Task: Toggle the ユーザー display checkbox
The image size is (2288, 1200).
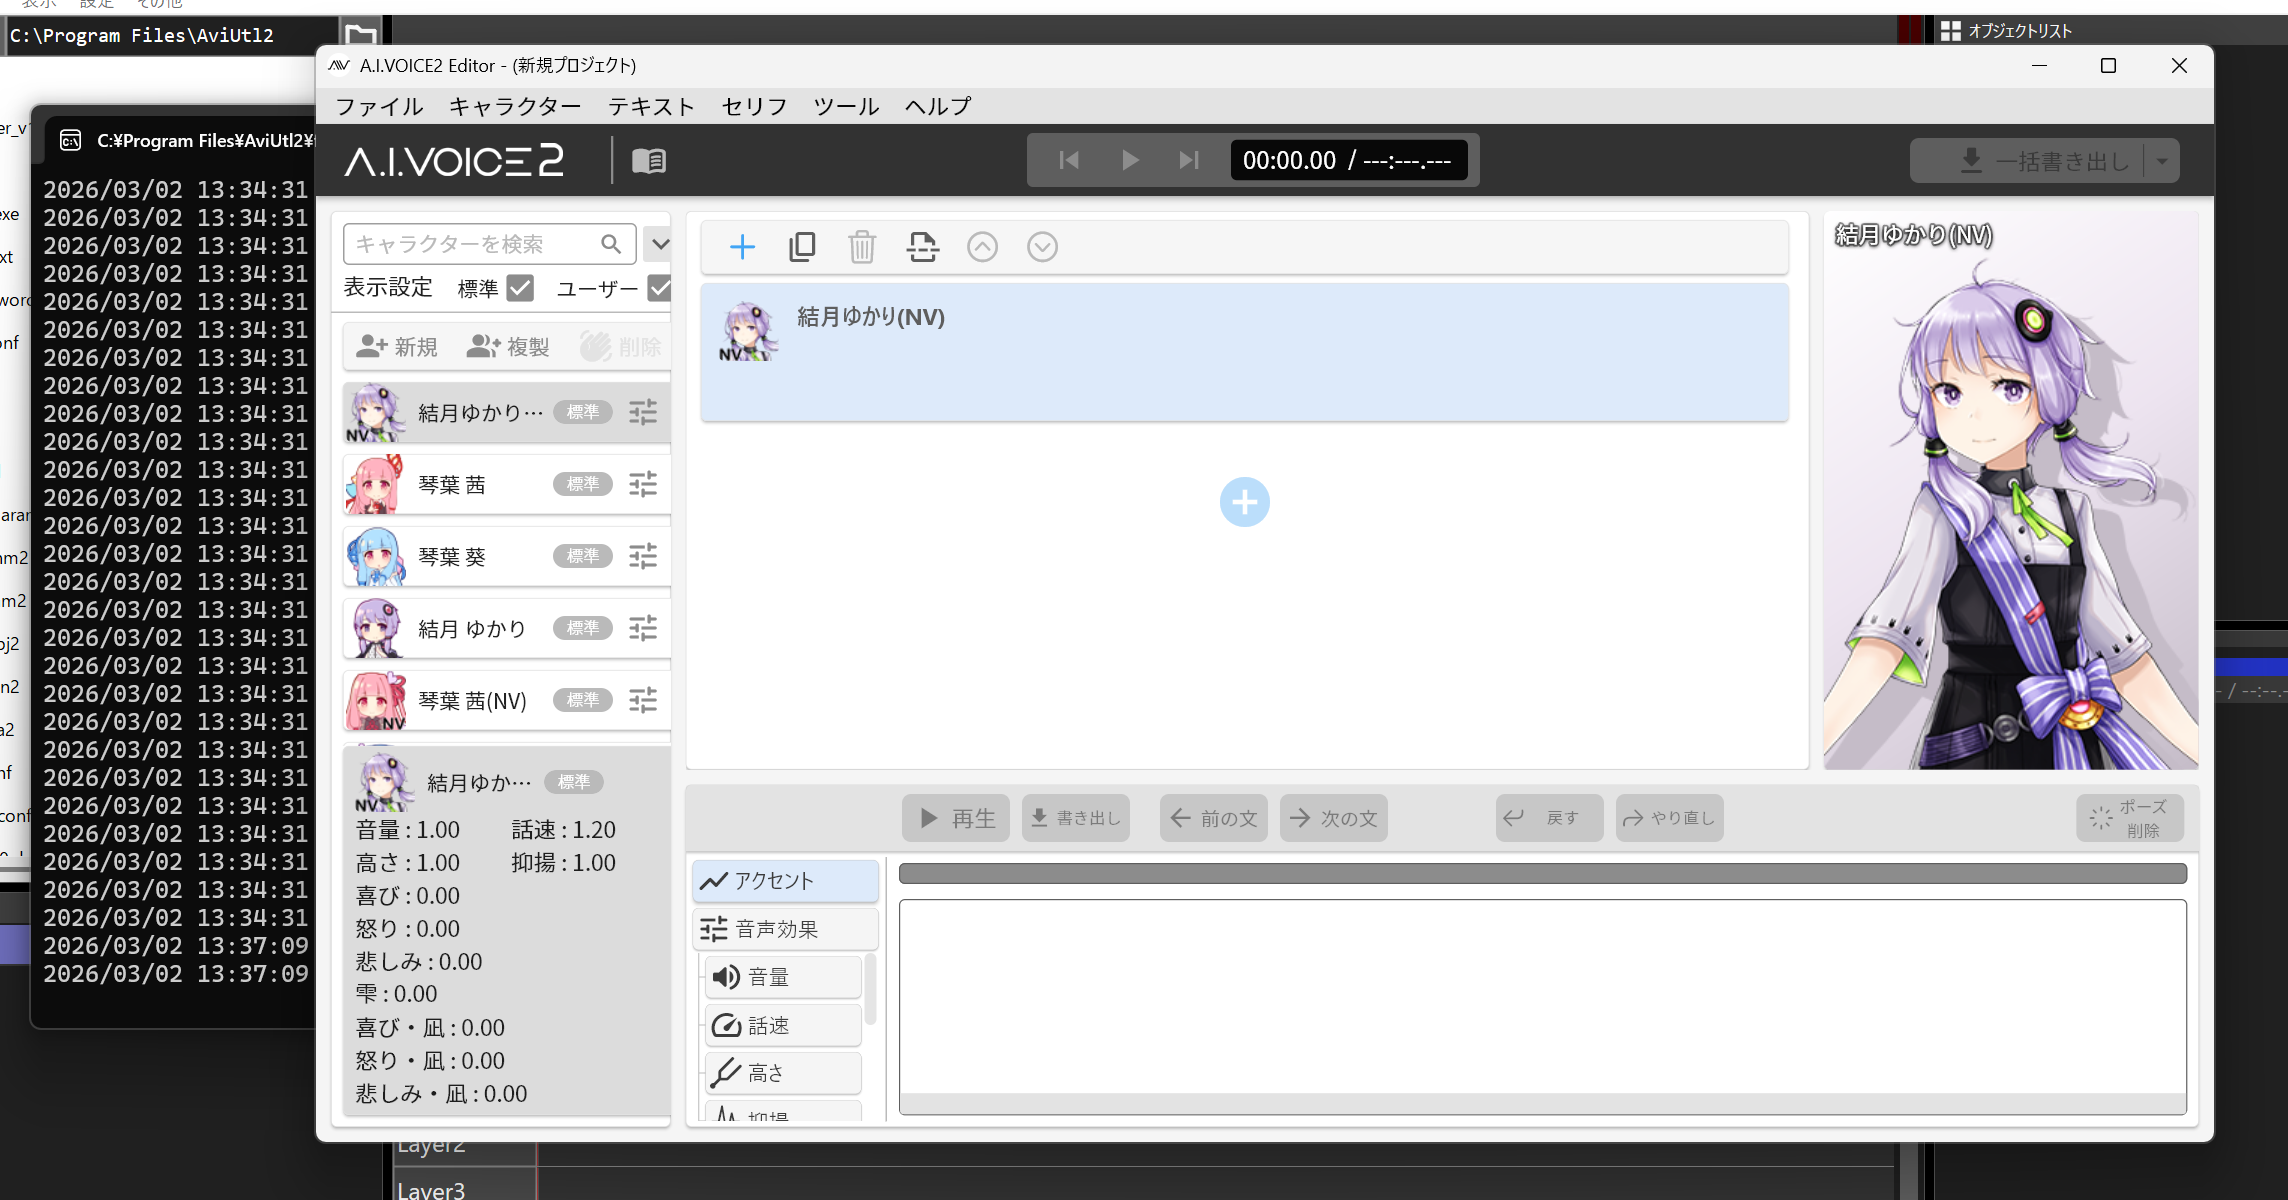Action: click(659, 288)
